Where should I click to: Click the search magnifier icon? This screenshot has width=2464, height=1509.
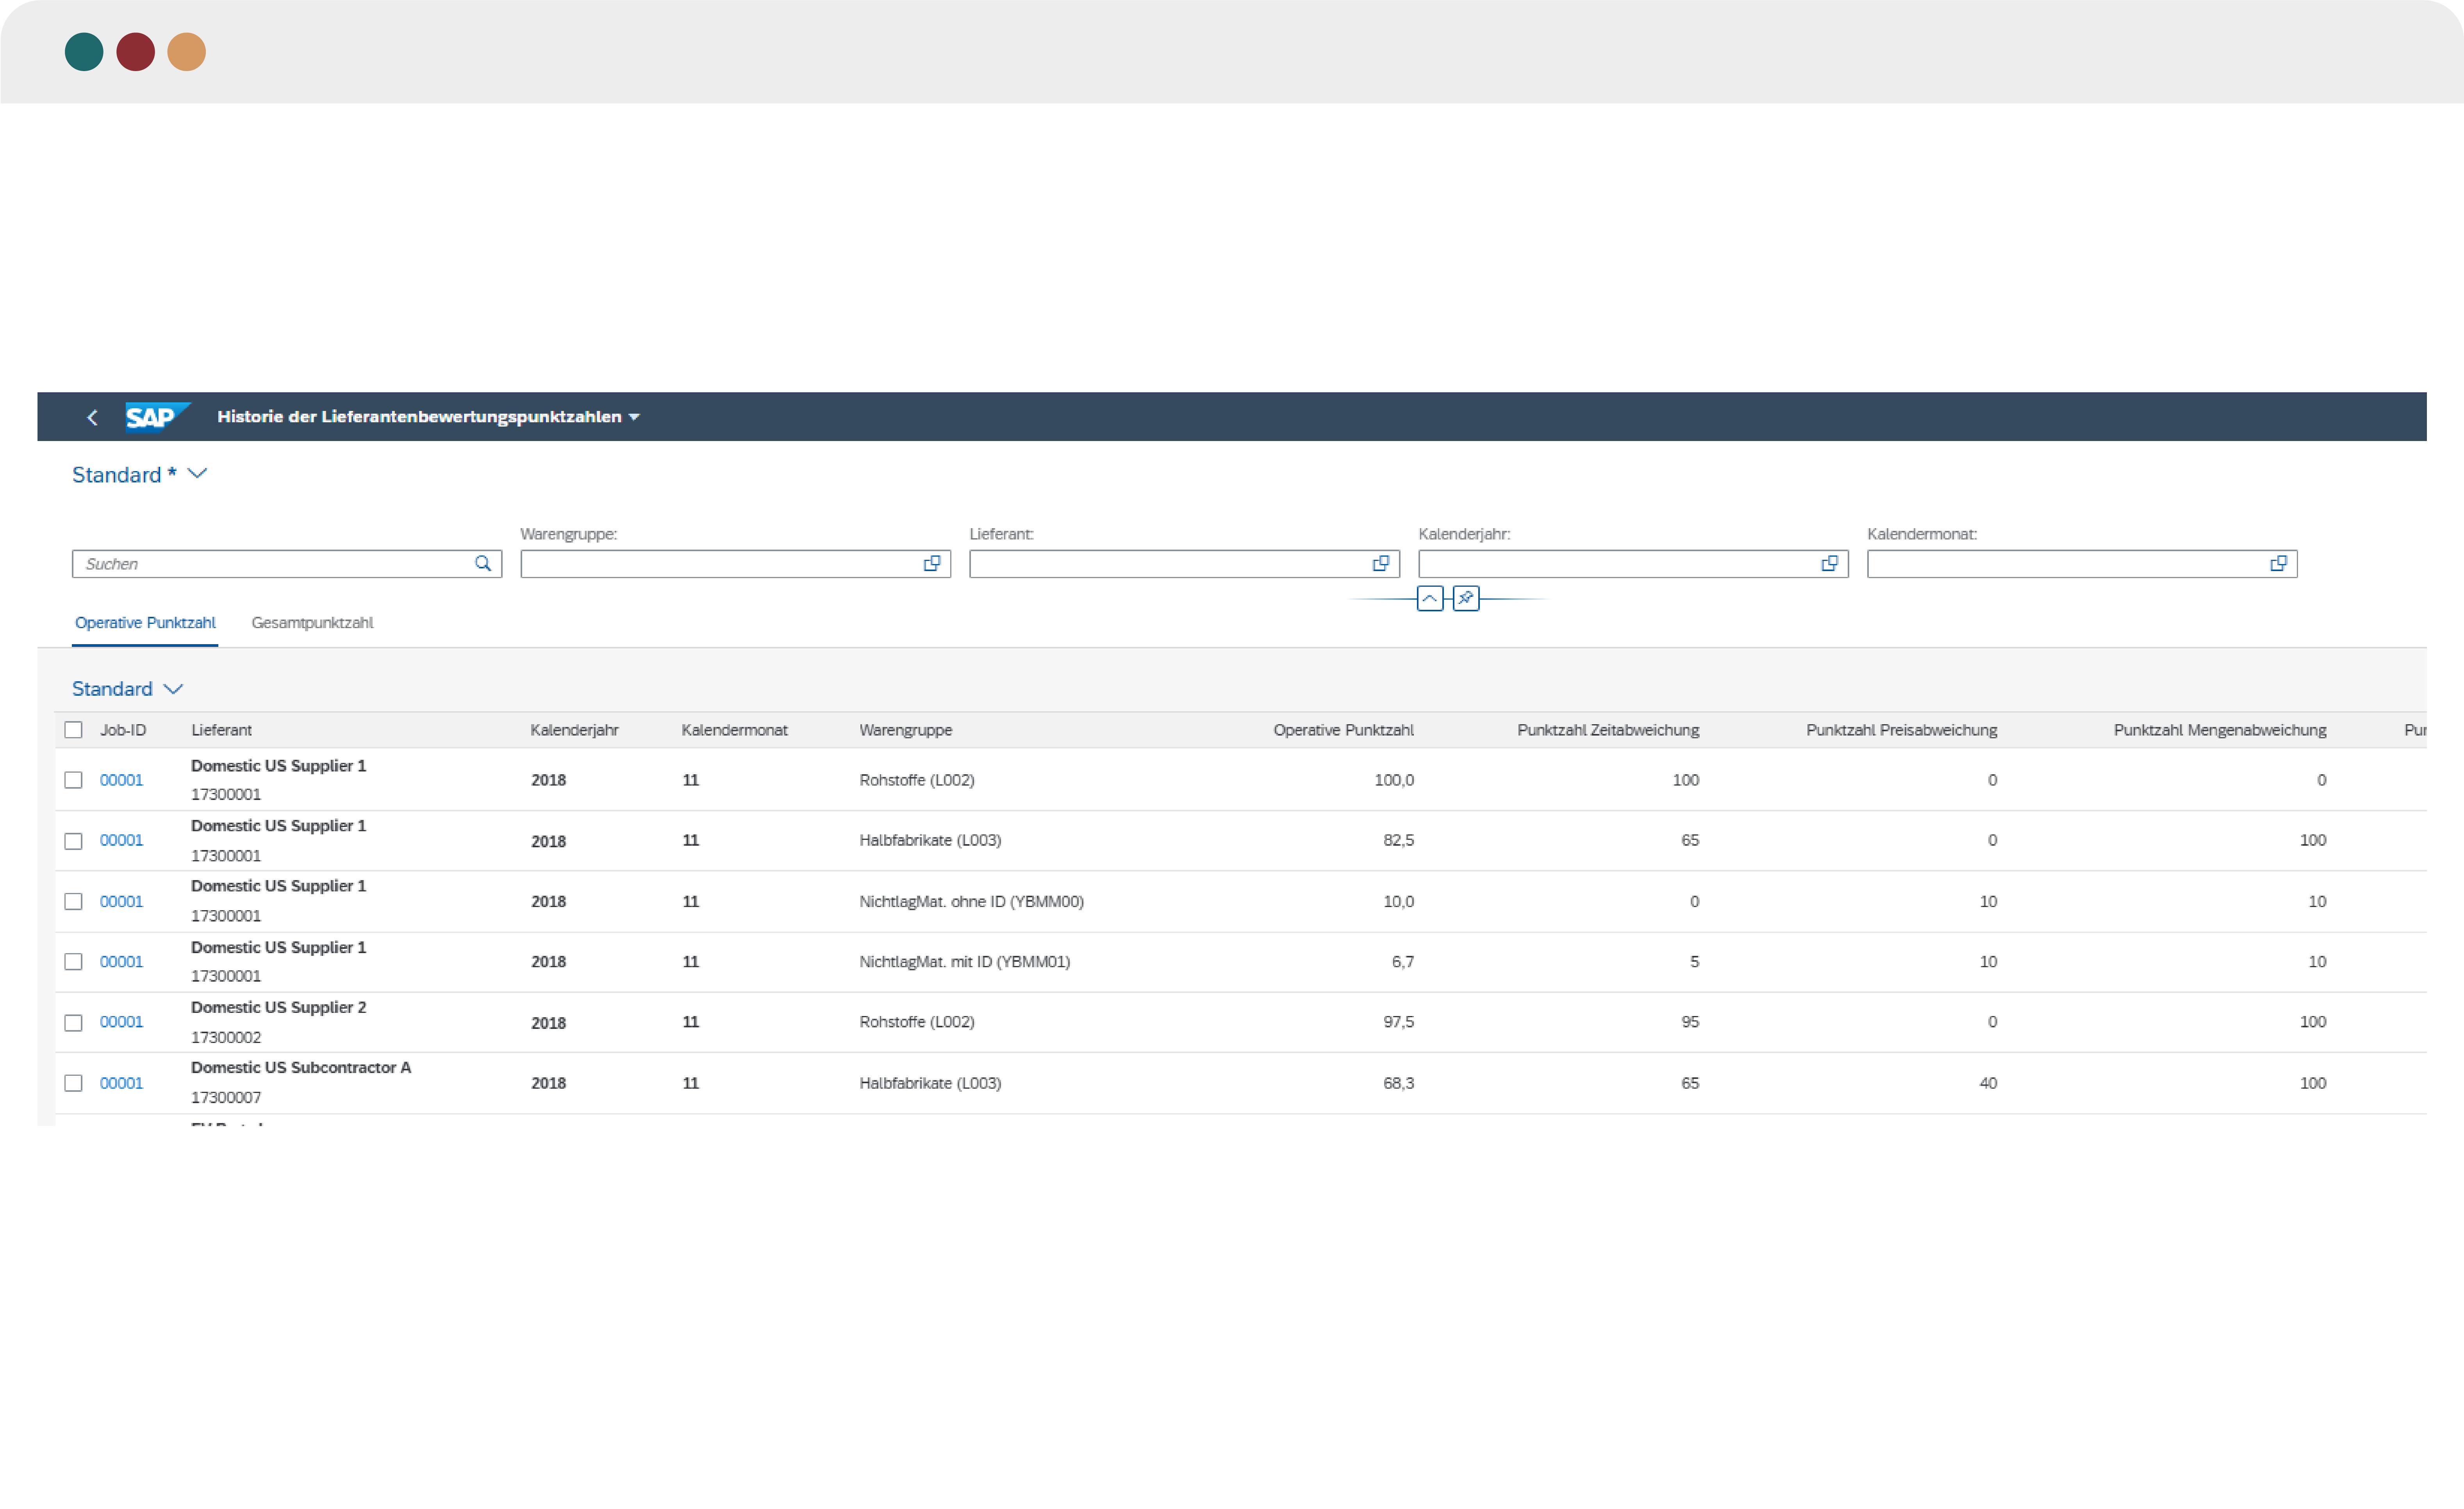[483, 564]
